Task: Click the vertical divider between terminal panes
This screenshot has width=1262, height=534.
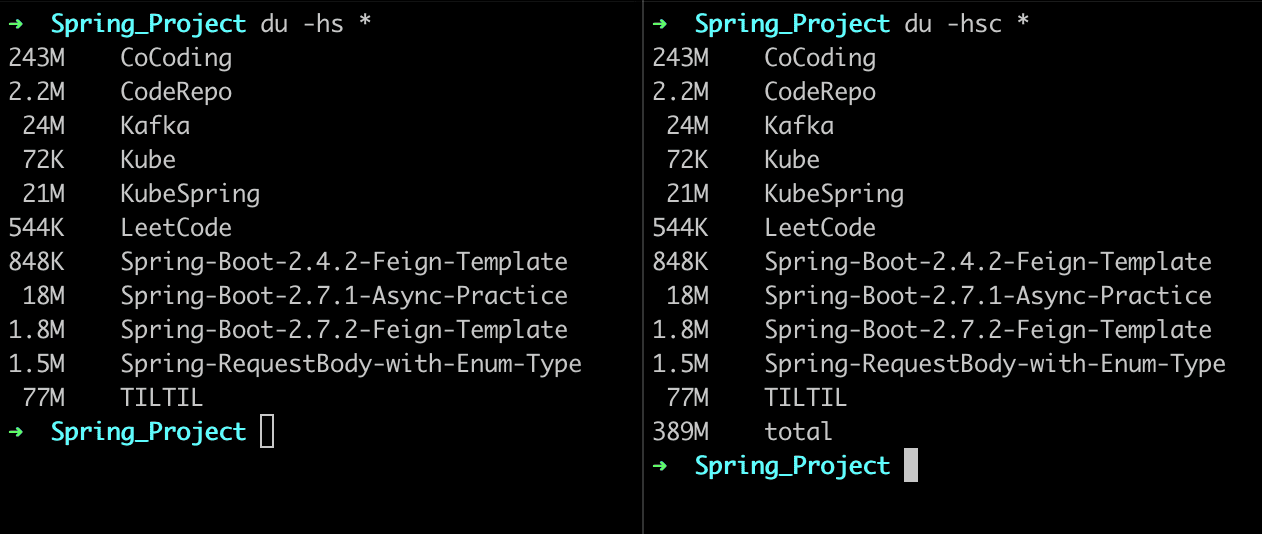Action: (643, 267)
